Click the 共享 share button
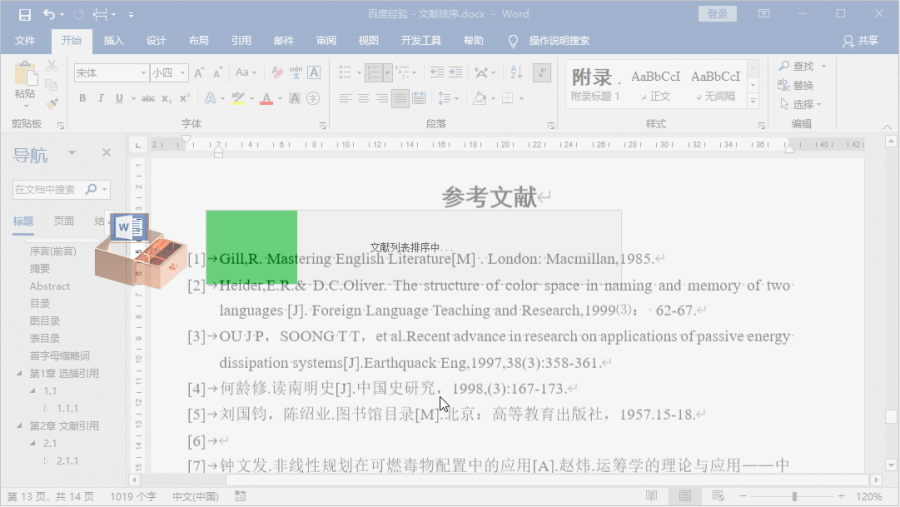The width and height of the screenshot is (900, 507). click(x=860, y=41)
